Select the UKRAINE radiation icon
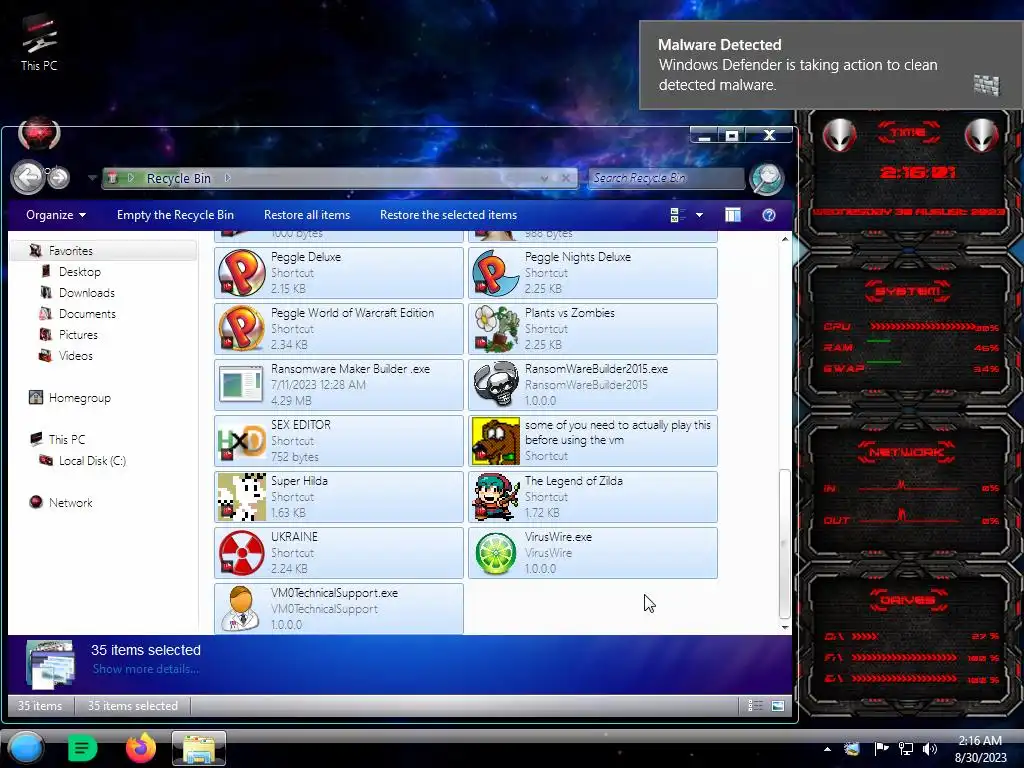Screen dimensions: 1024x768 click(242, 553)
